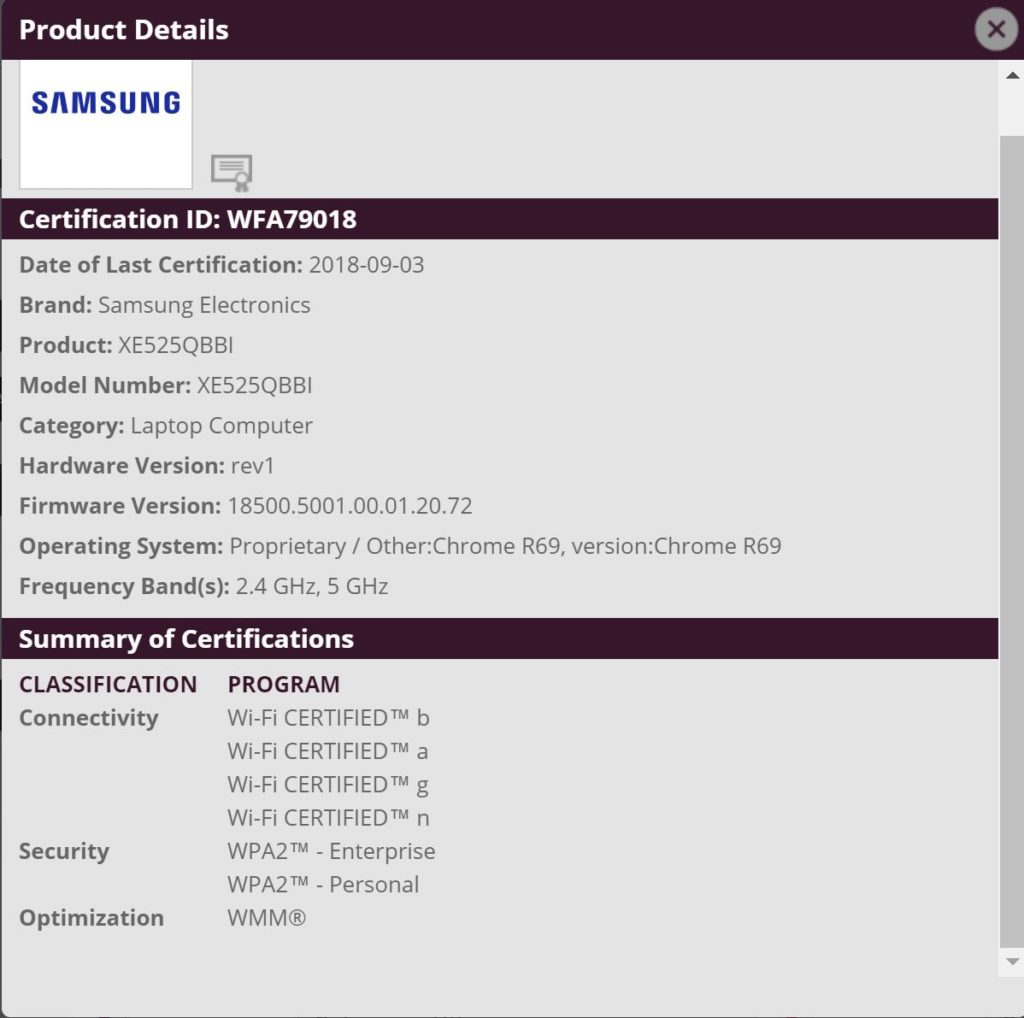Click the Samsung logo thumbnail
Screen dimensions: 1024x1018
tap(106, 124)
